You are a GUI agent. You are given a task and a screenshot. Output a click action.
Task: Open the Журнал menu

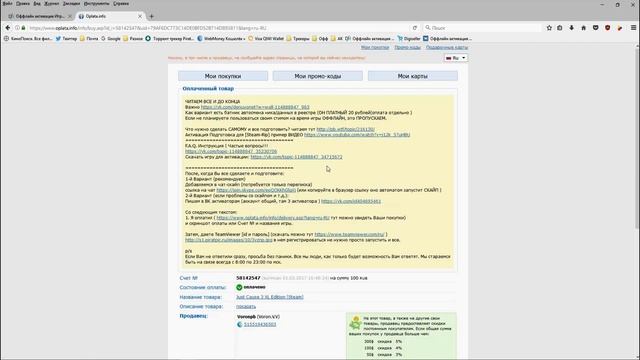51,4
